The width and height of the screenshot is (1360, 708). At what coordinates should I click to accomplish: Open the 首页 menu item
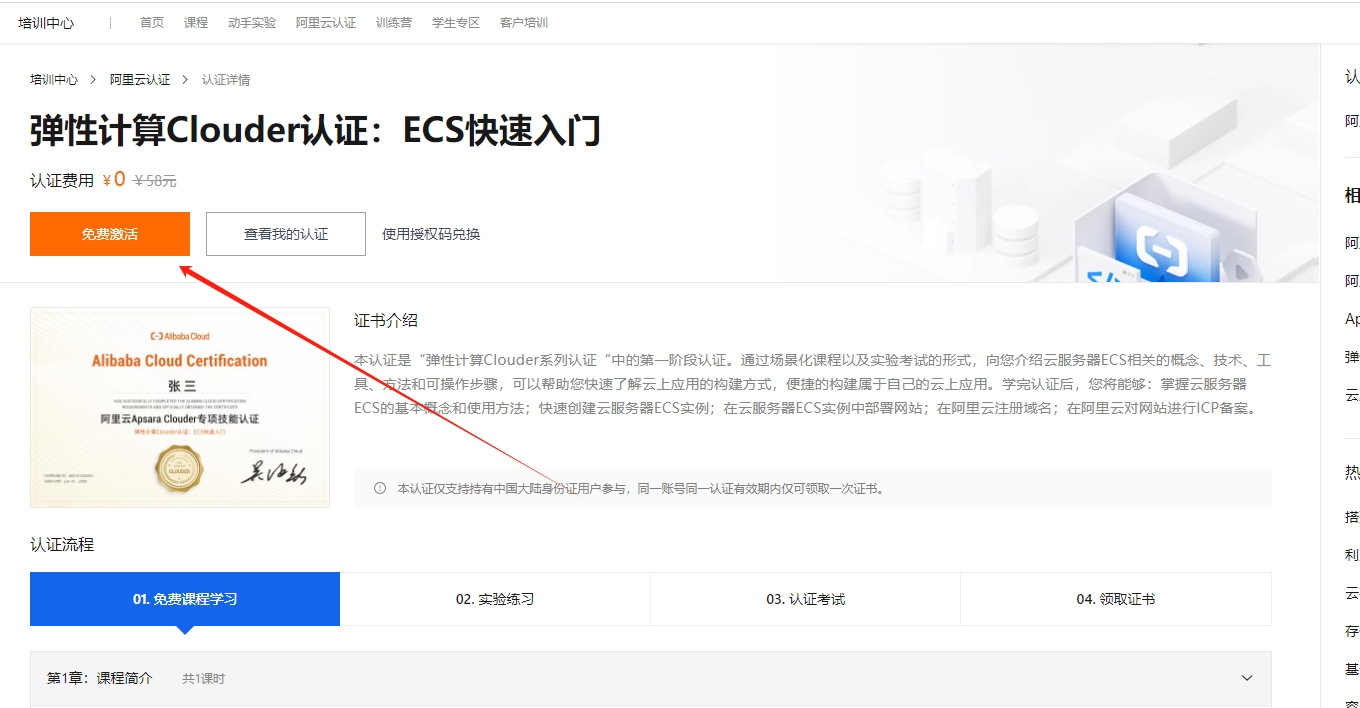pos(151,21)
